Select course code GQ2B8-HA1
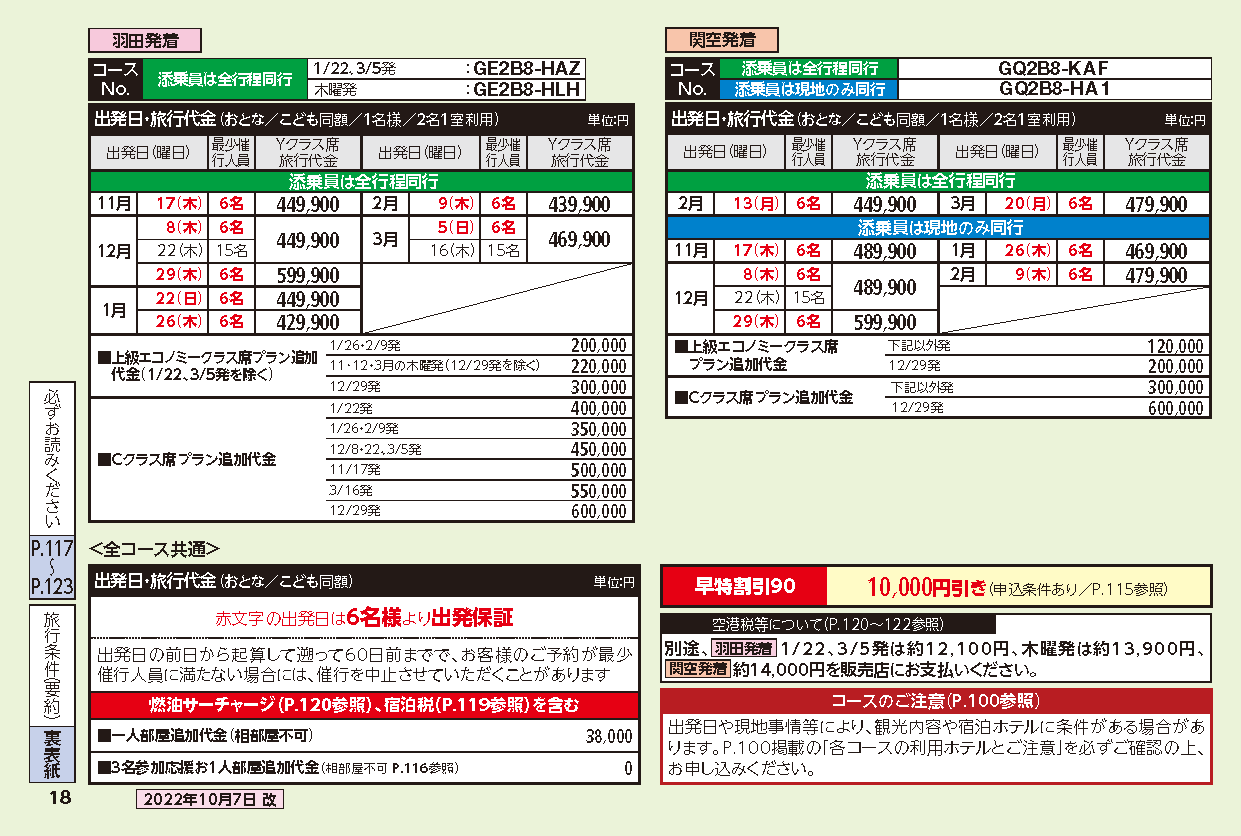The image size is (1241, 836). (x=1054, y=89)
